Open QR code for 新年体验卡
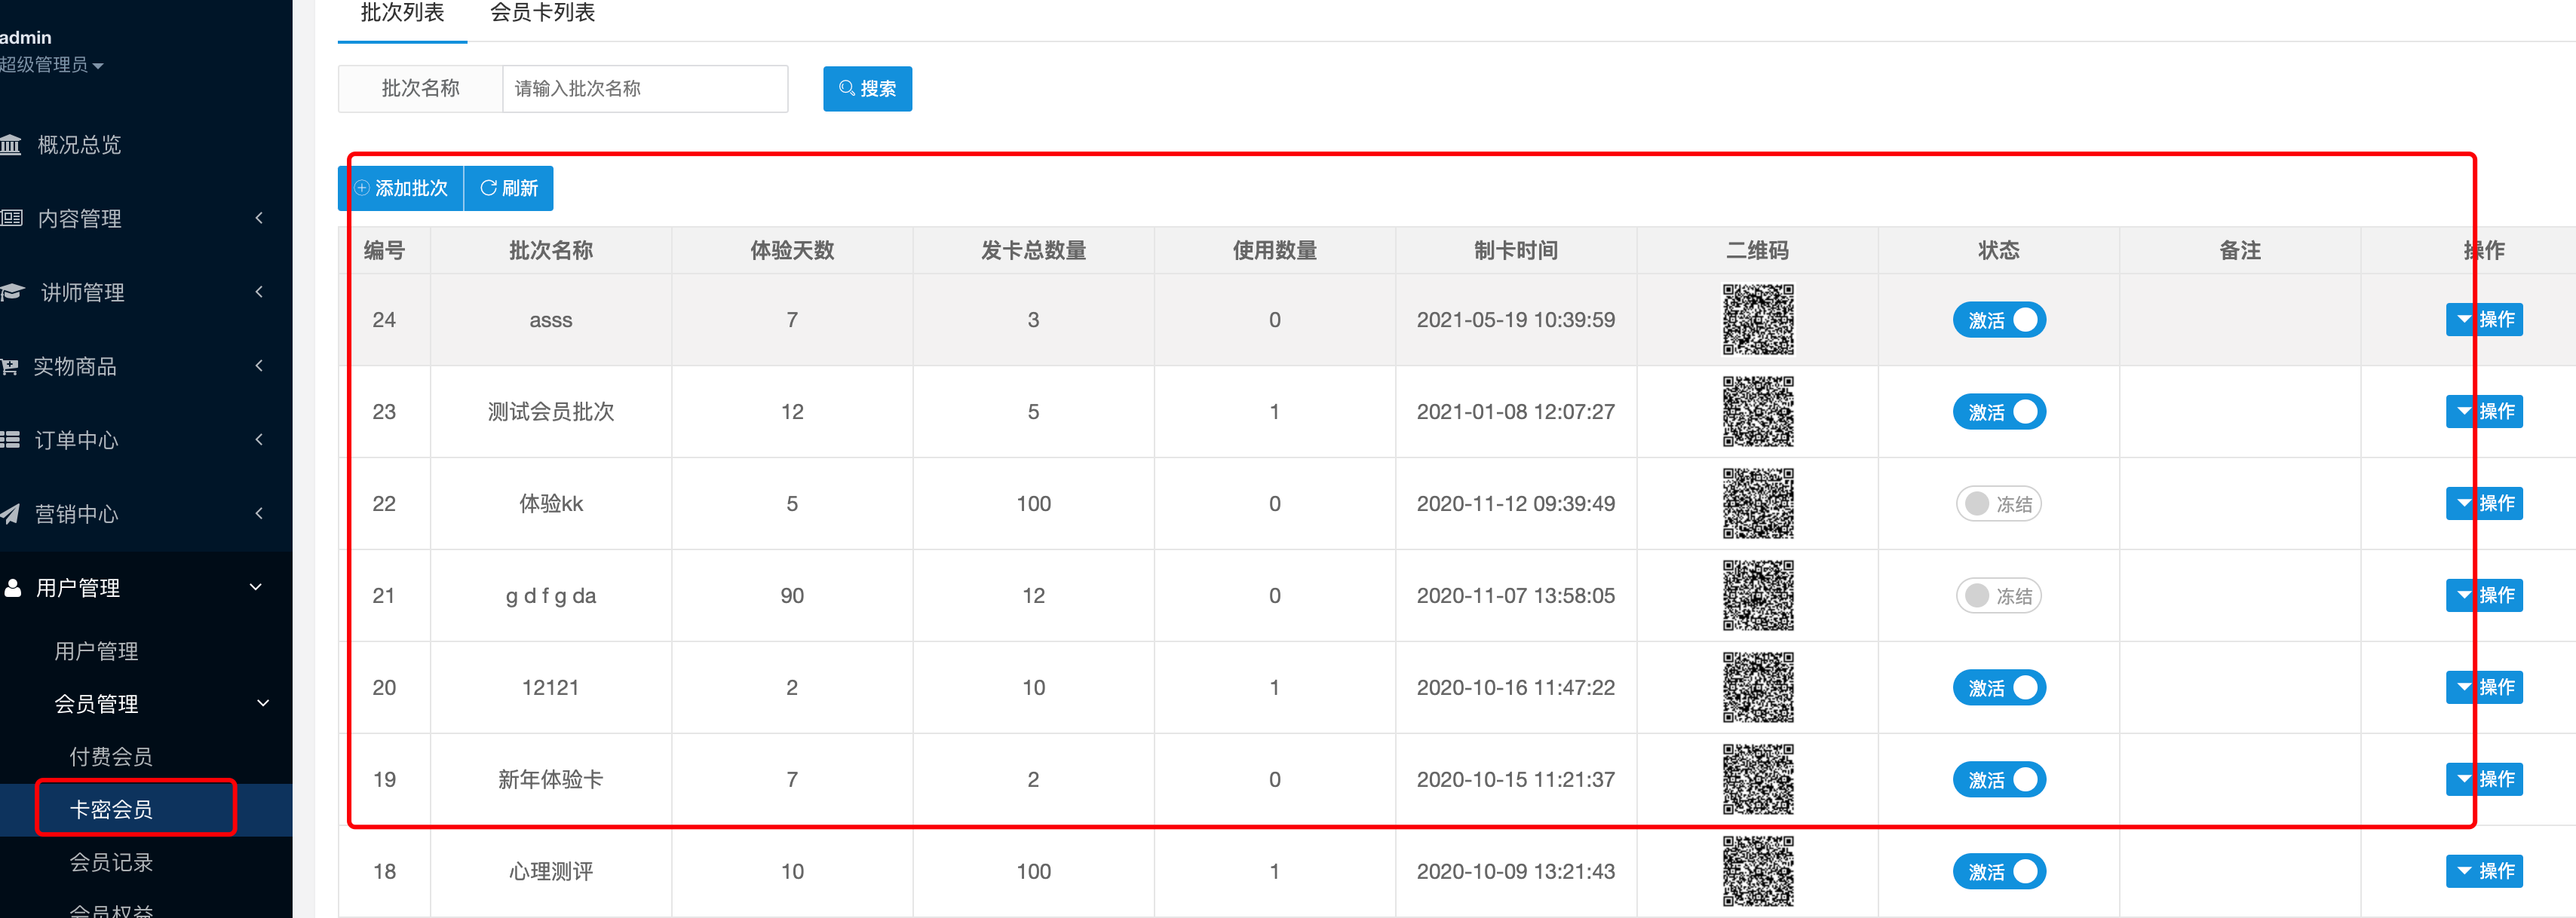 tap(1757, 780)
